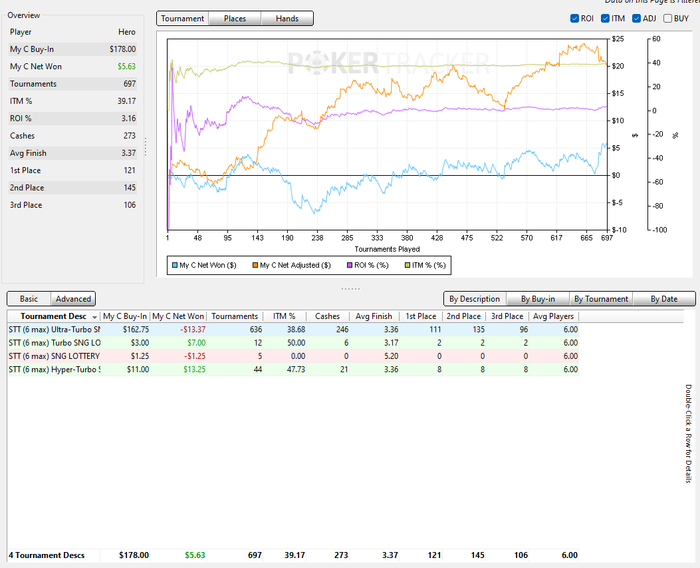Select the STT Ultra-Turbo row
The height and width of the screenshot is (568, 700).
(293, 330)
